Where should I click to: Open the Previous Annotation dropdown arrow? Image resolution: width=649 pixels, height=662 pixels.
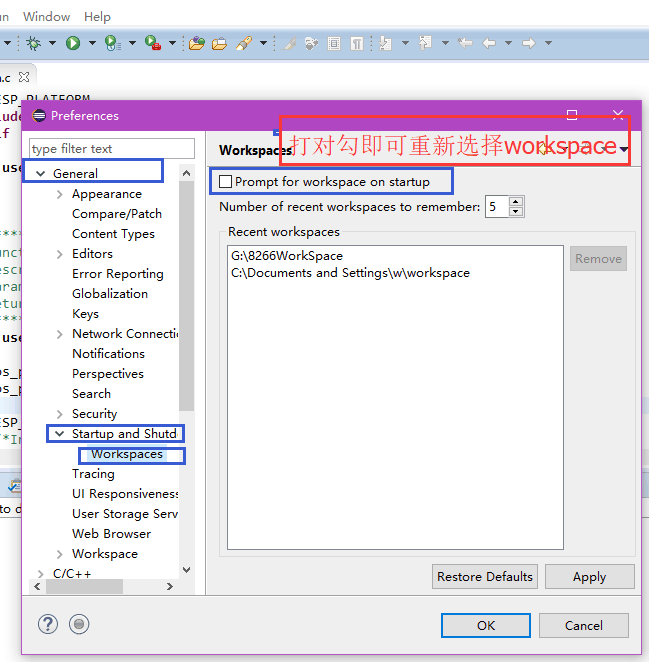click(x=445, y=43)
